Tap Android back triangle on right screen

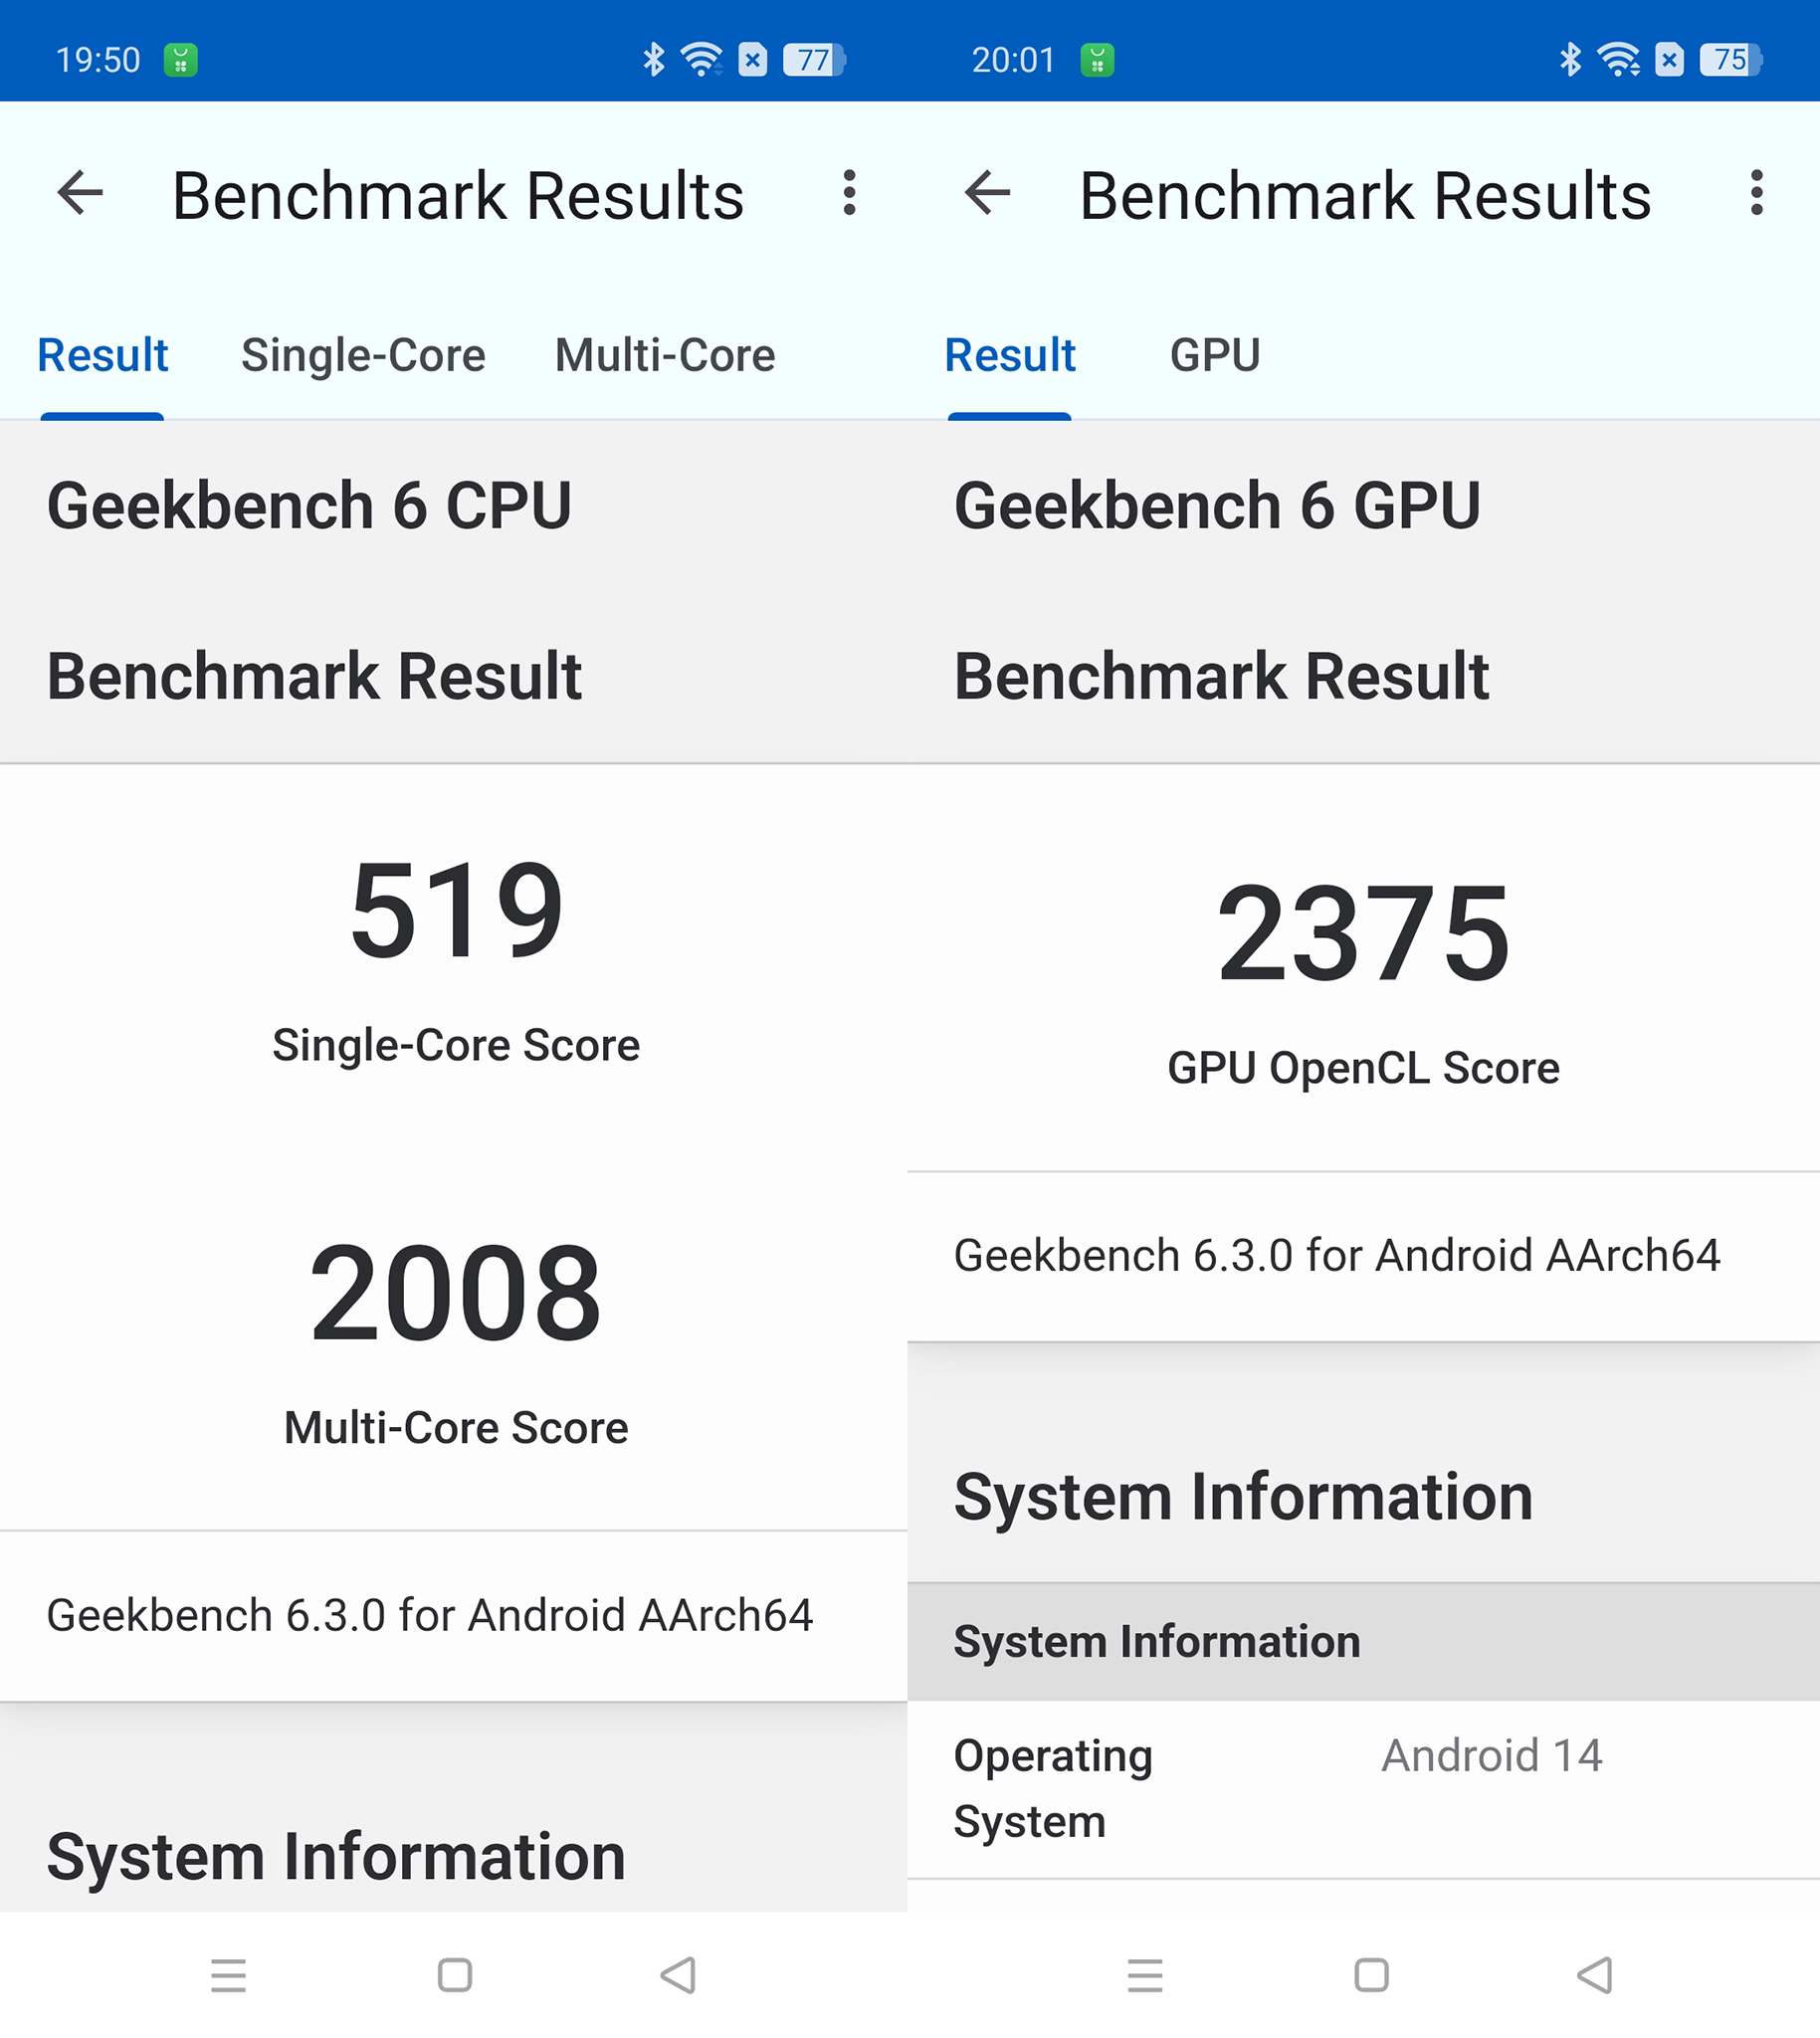click(x=1595, y=1975)
